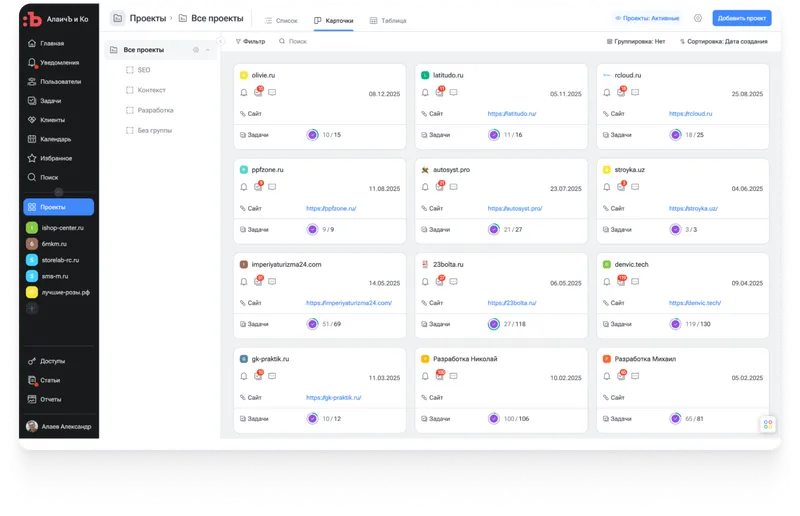Open tasks badge icon on Разработка Николай card
Screen dimensions: 800x516
tap(440, 375)
